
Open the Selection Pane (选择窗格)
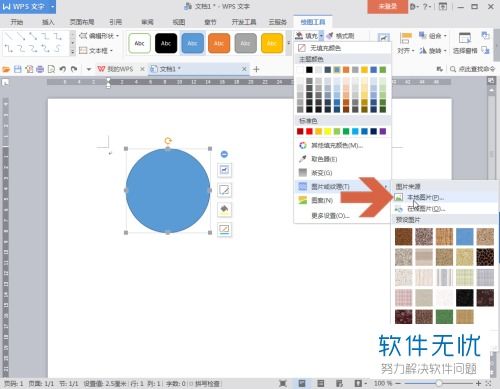click(465, 43)
